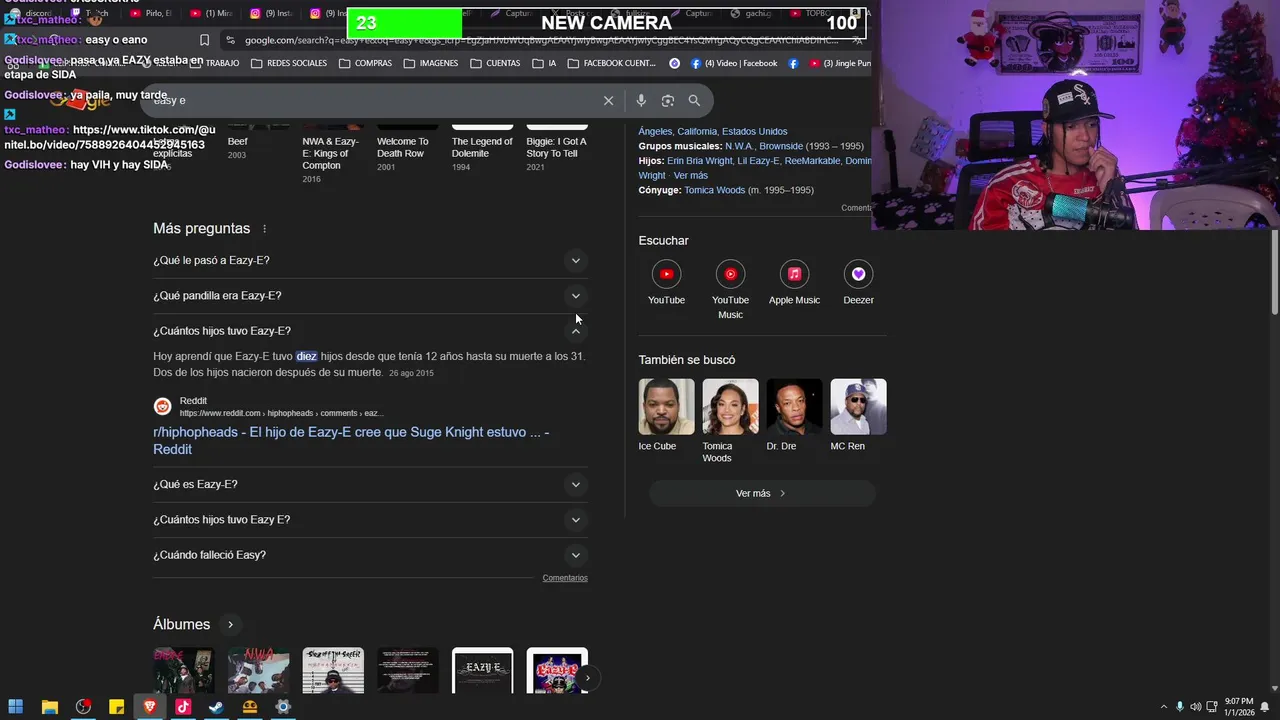The width and height of the screenshot is (1280, 720).
Task: Open NWA & Eazy-E: Kings of Compton movie
Action: 333,155
